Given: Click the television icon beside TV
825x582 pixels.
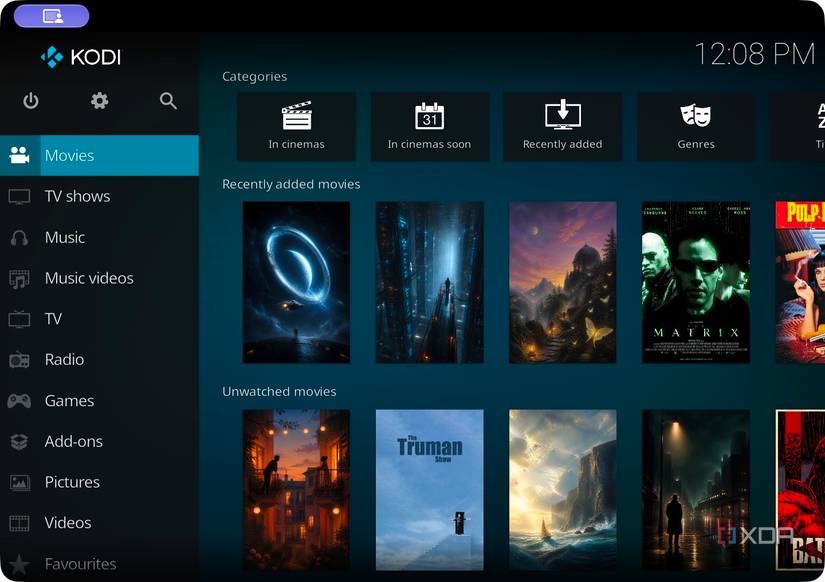Looking at the screenshot, I should click(19, 319).
